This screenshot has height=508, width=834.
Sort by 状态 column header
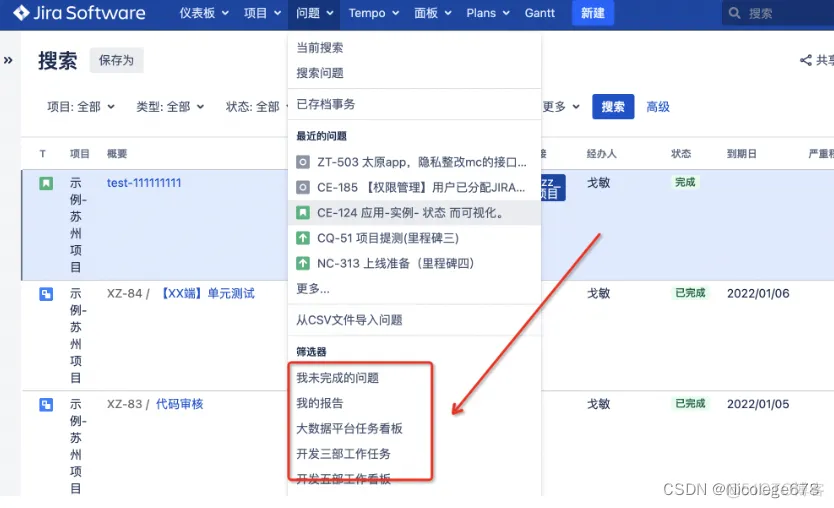681,154
